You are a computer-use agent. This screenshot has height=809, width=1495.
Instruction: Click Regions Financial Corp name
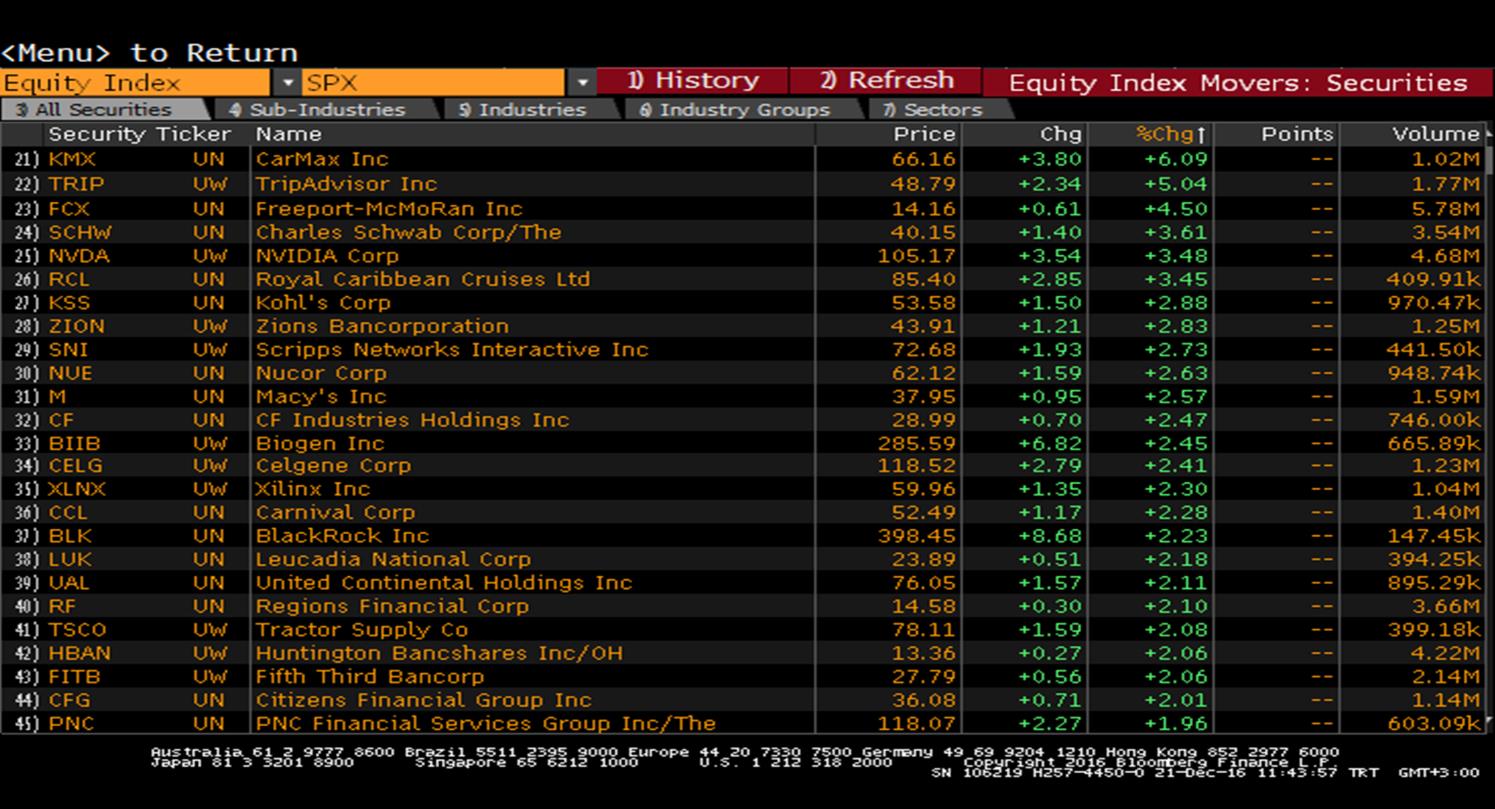(392, 607)
